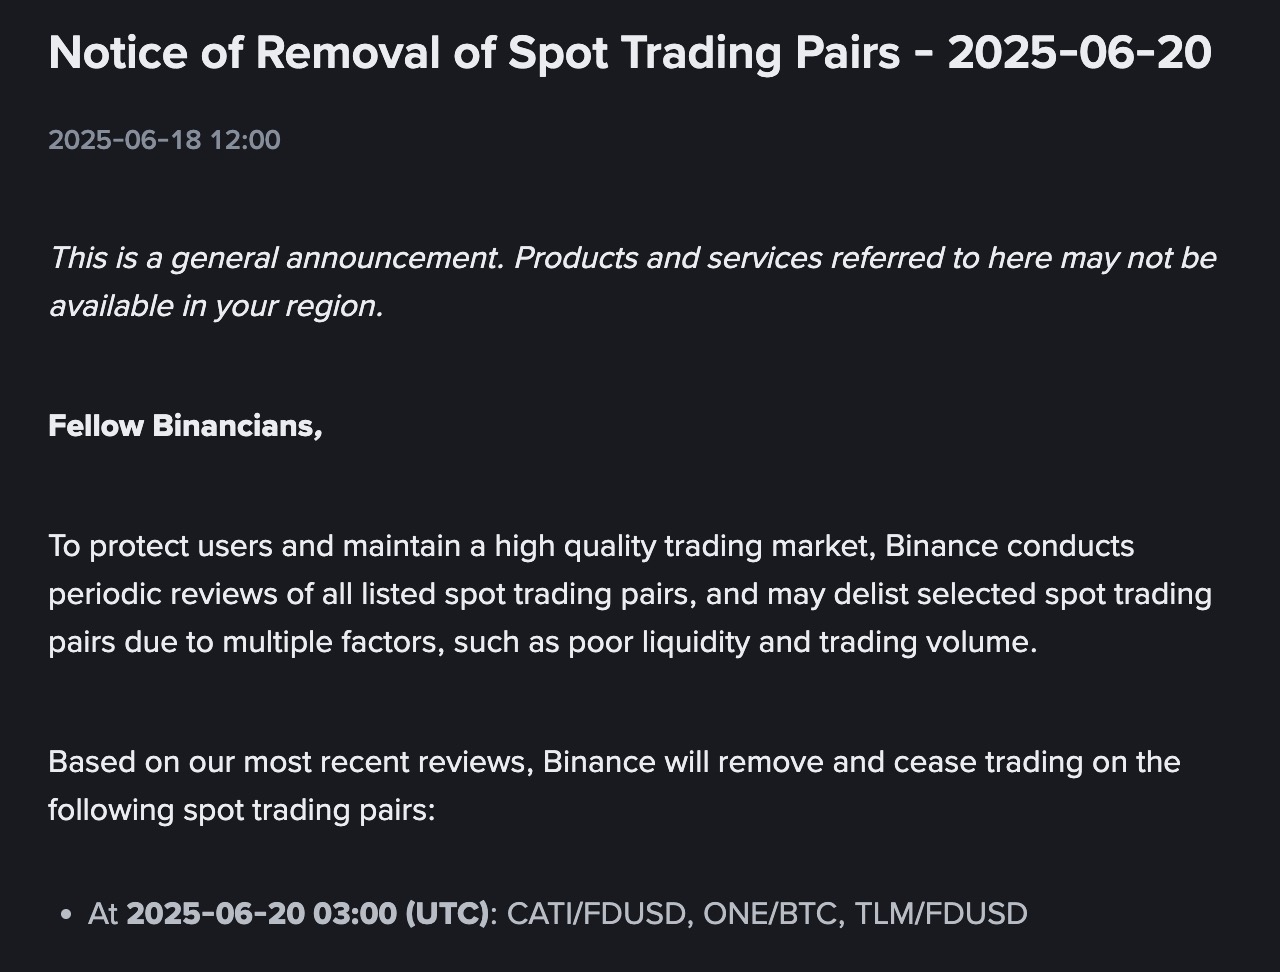
Task: Click the phrase 'following spot trading pairs:'
Action: 242,810
